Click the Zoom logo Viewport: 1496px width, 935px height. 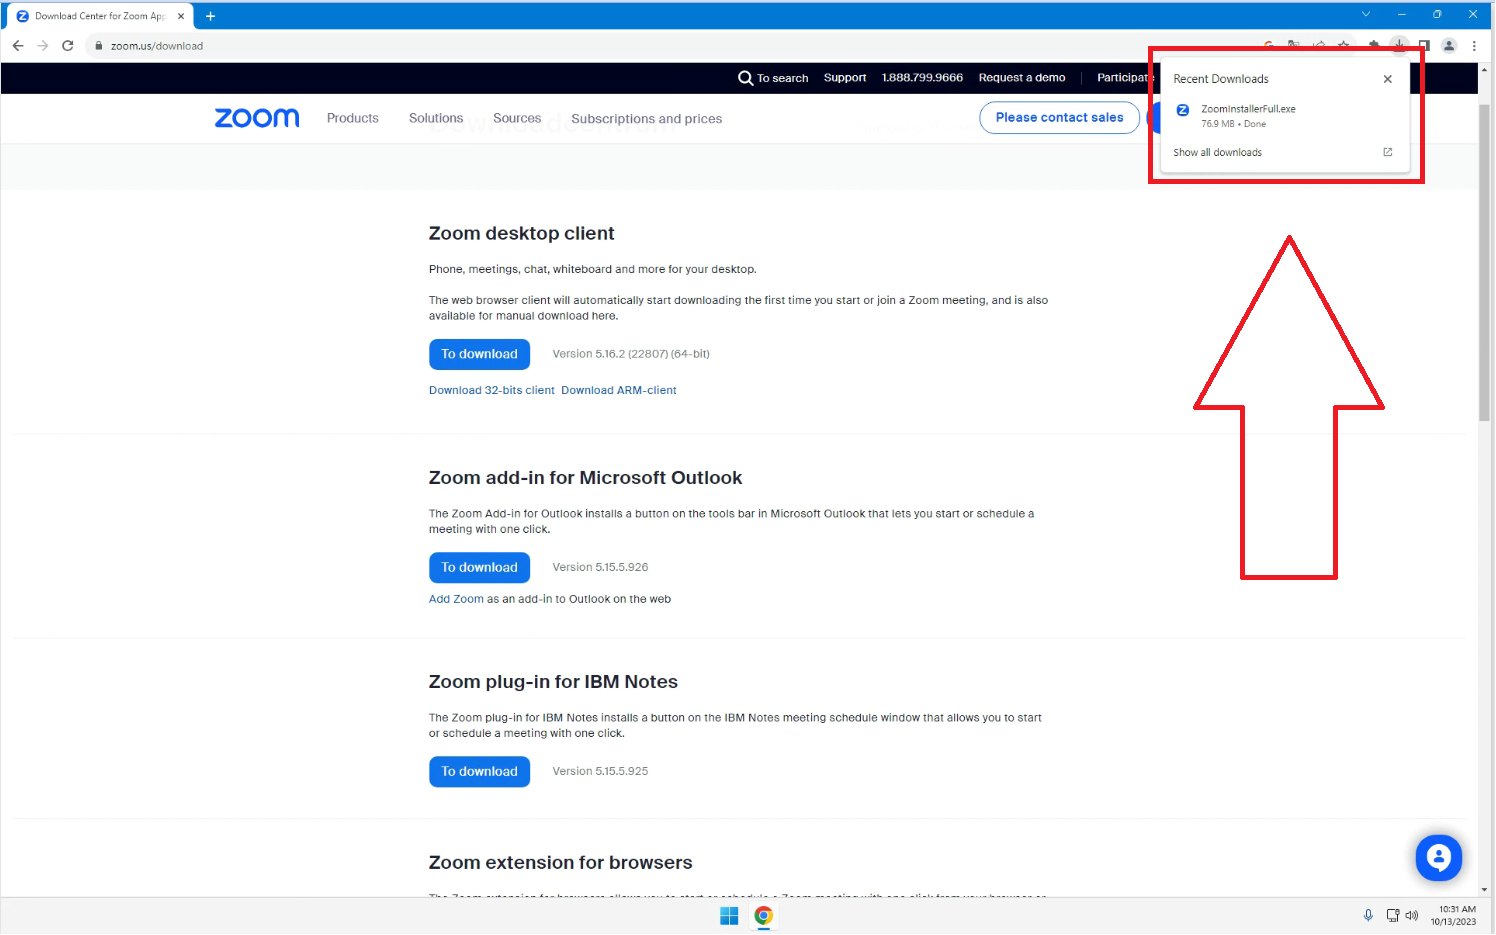coord(257,118)
